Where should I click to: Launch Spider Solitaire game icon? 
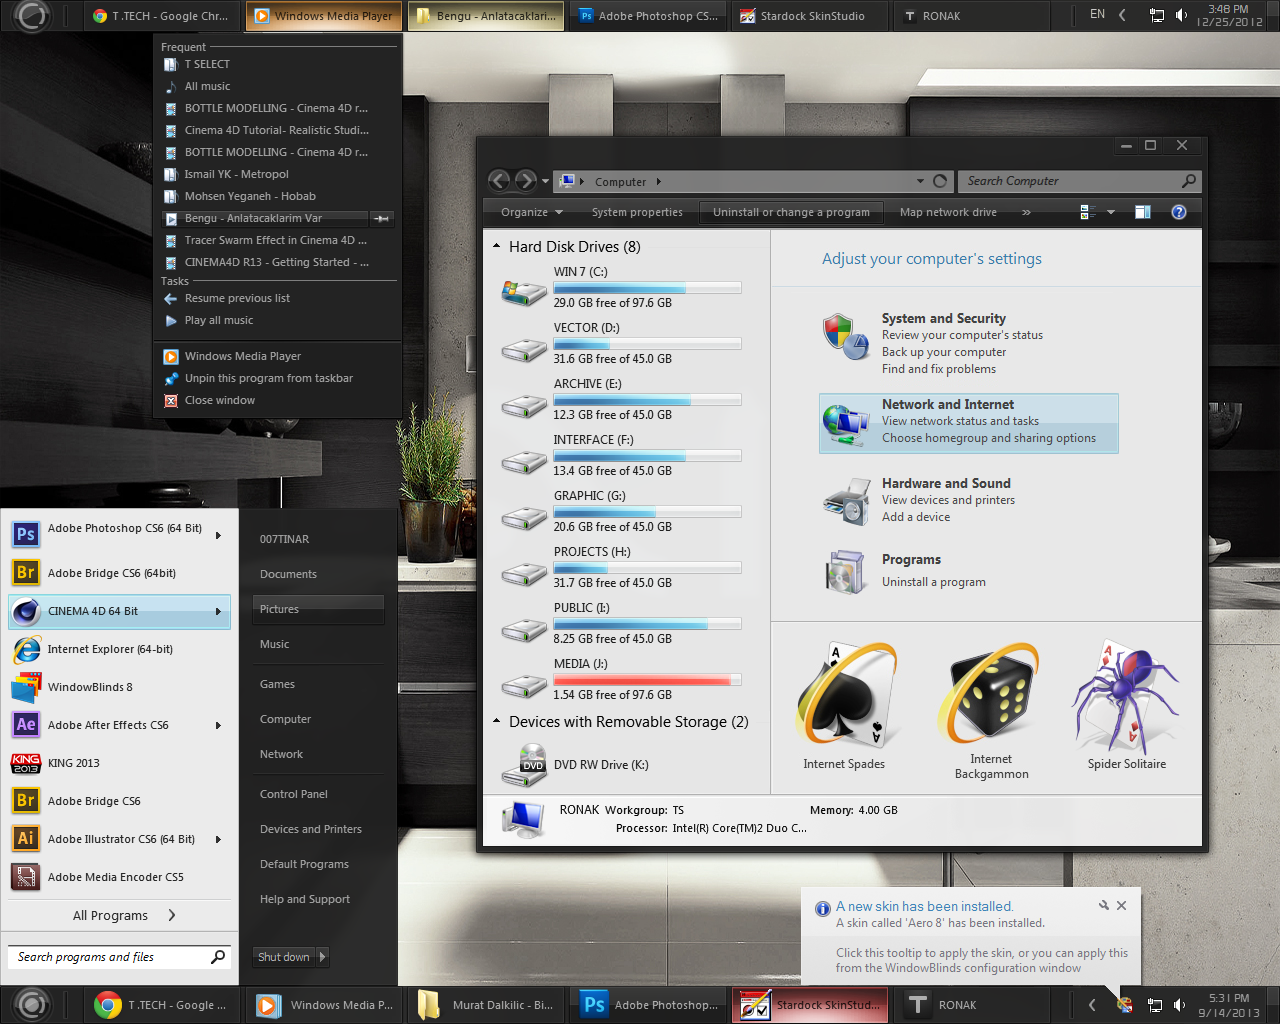tap(1126, 695)
